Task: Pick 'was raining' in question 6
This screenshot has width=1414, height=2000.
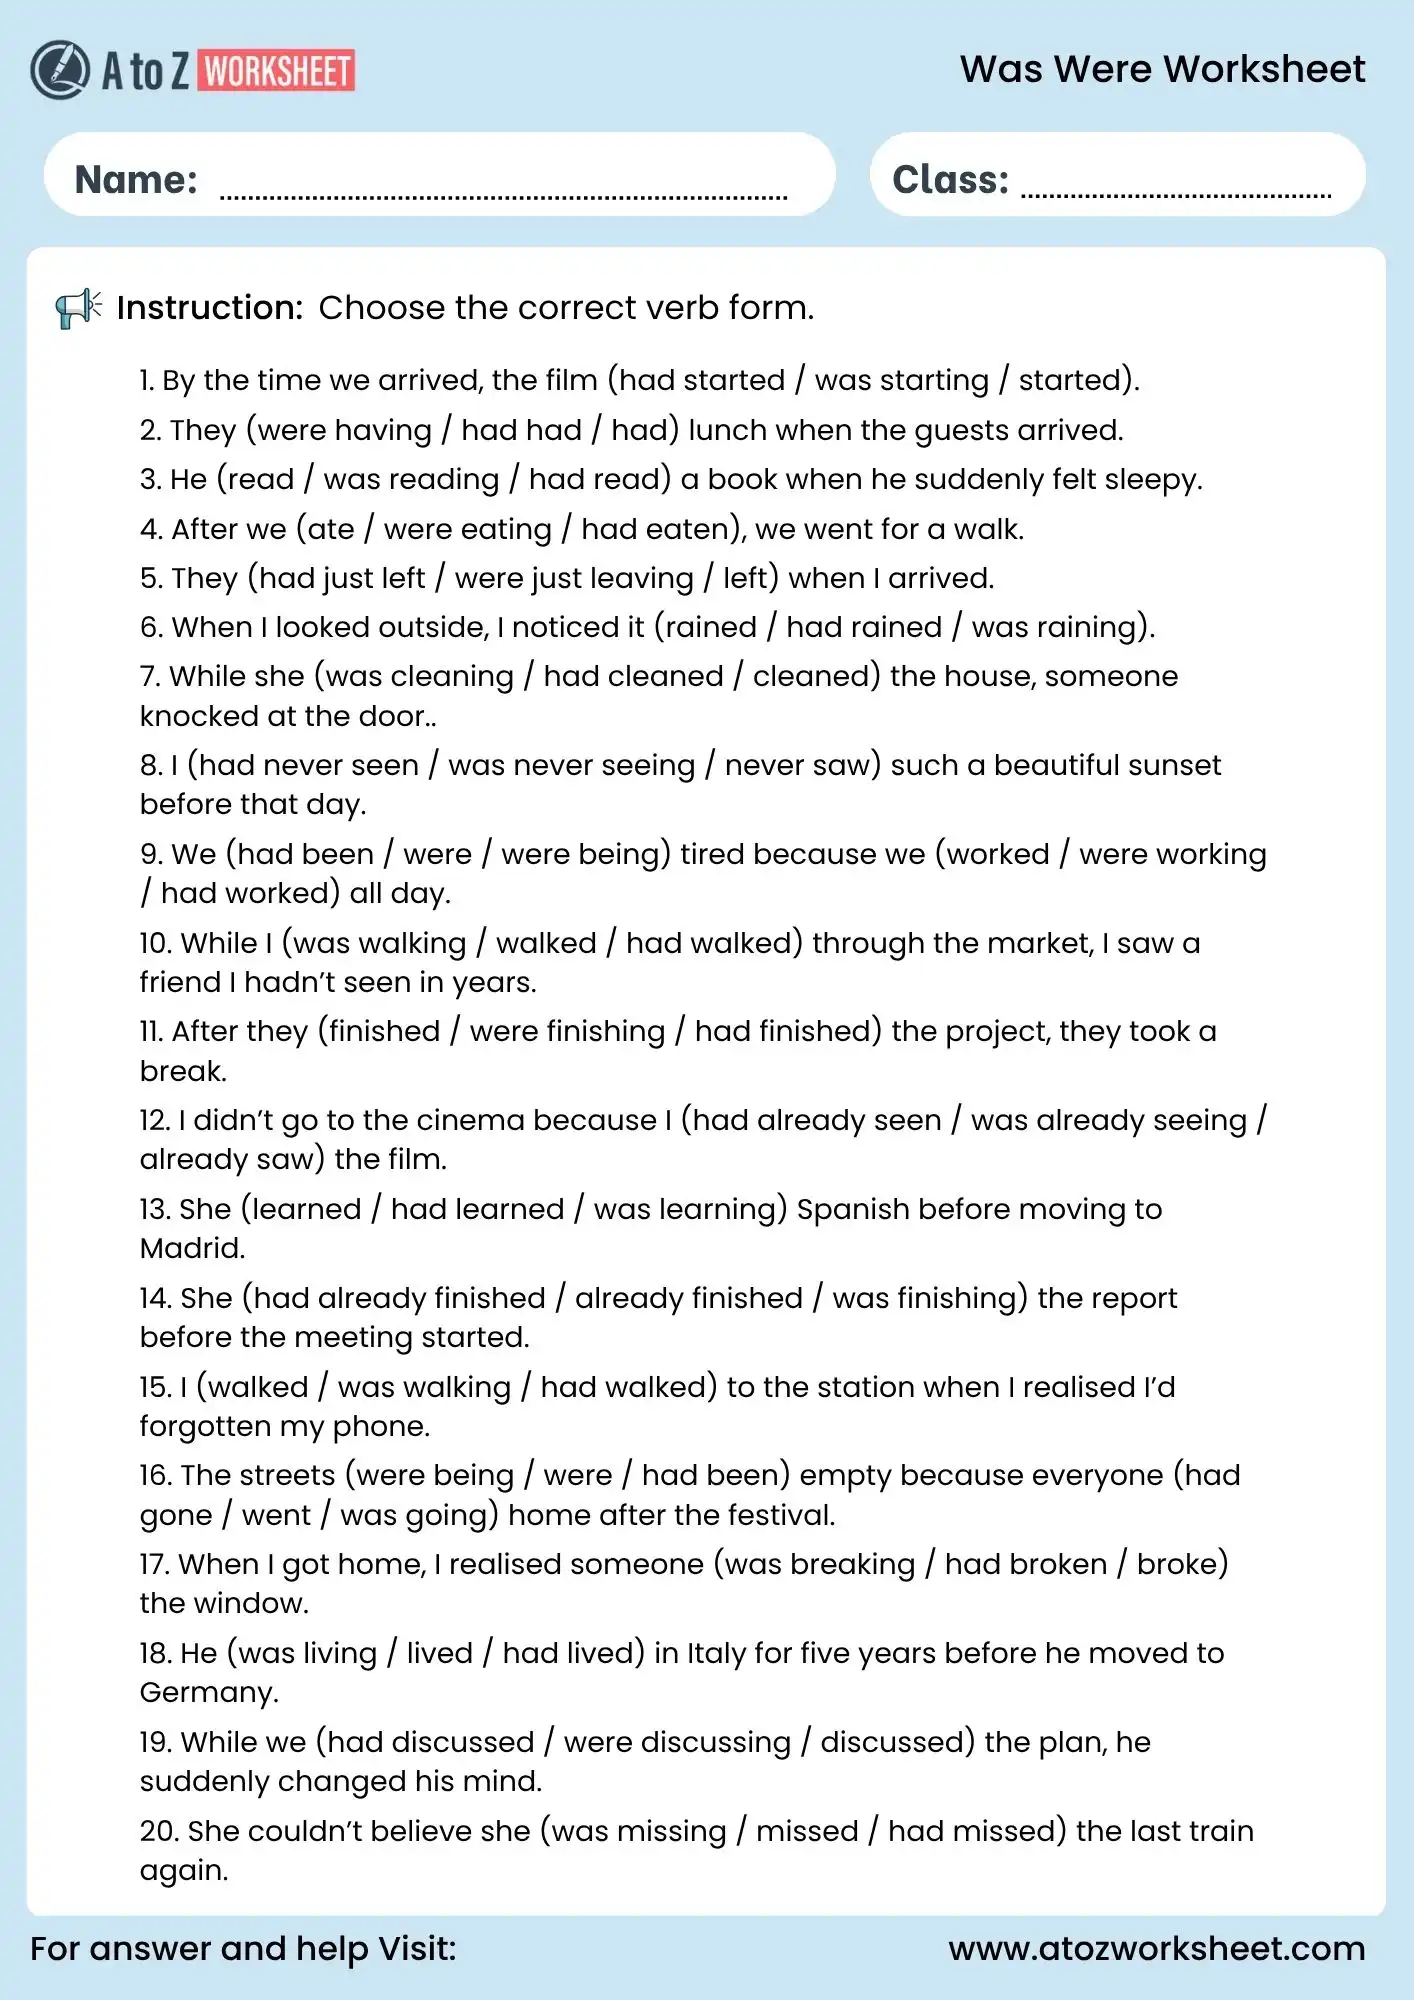Action: [1056, 627]
